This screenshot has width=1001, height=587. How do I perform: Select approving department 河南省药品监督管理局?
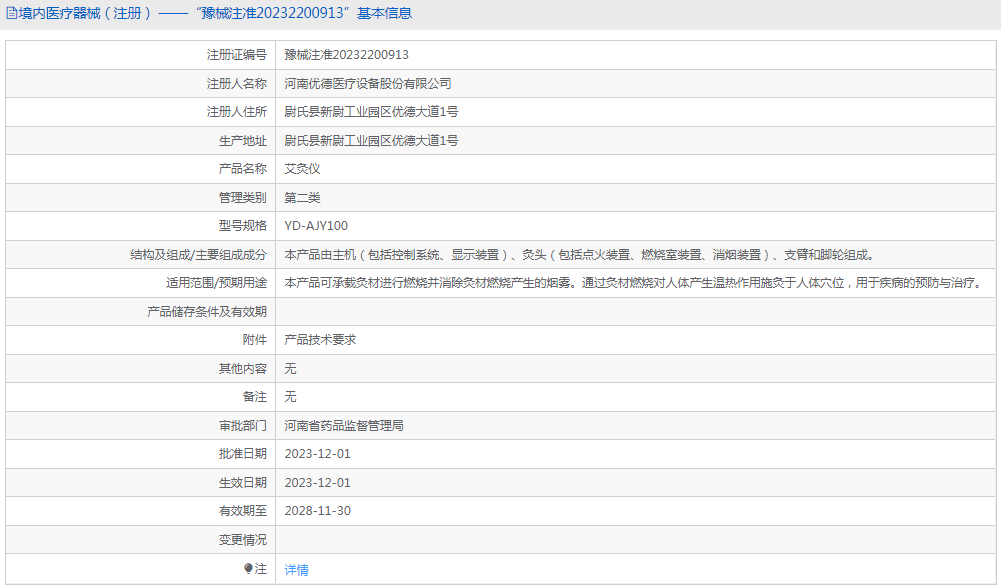pos(344,425)
